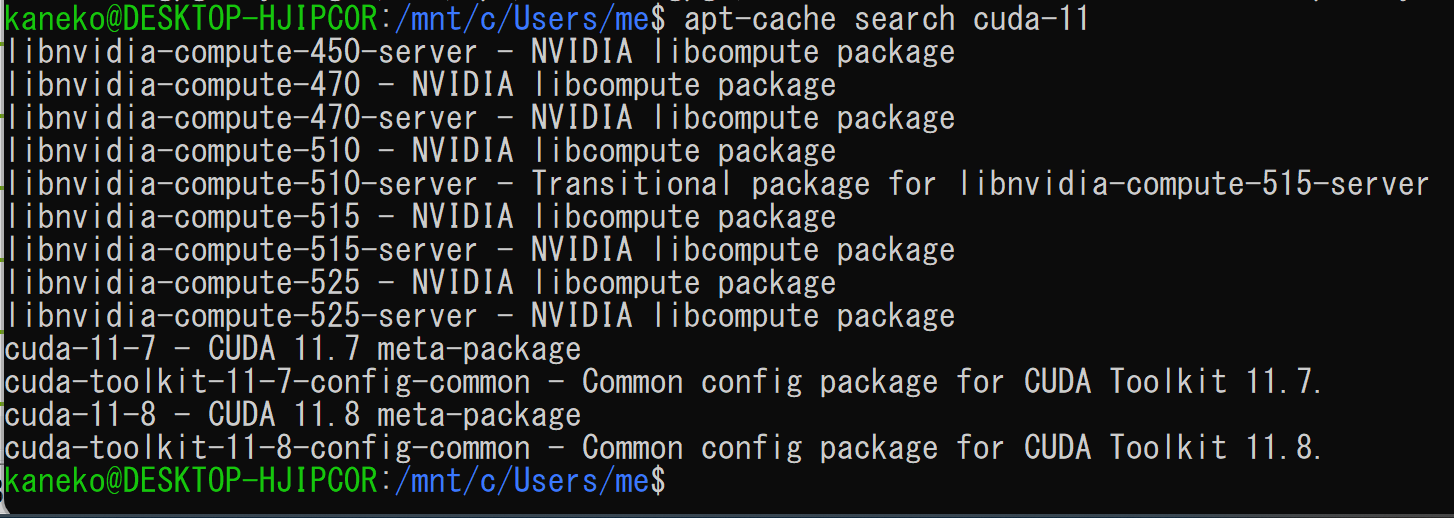This screenshot has width=1454, height=518.
Task: Click the libnvidia-compute-515-server line's package name
Action: point(241,250)
